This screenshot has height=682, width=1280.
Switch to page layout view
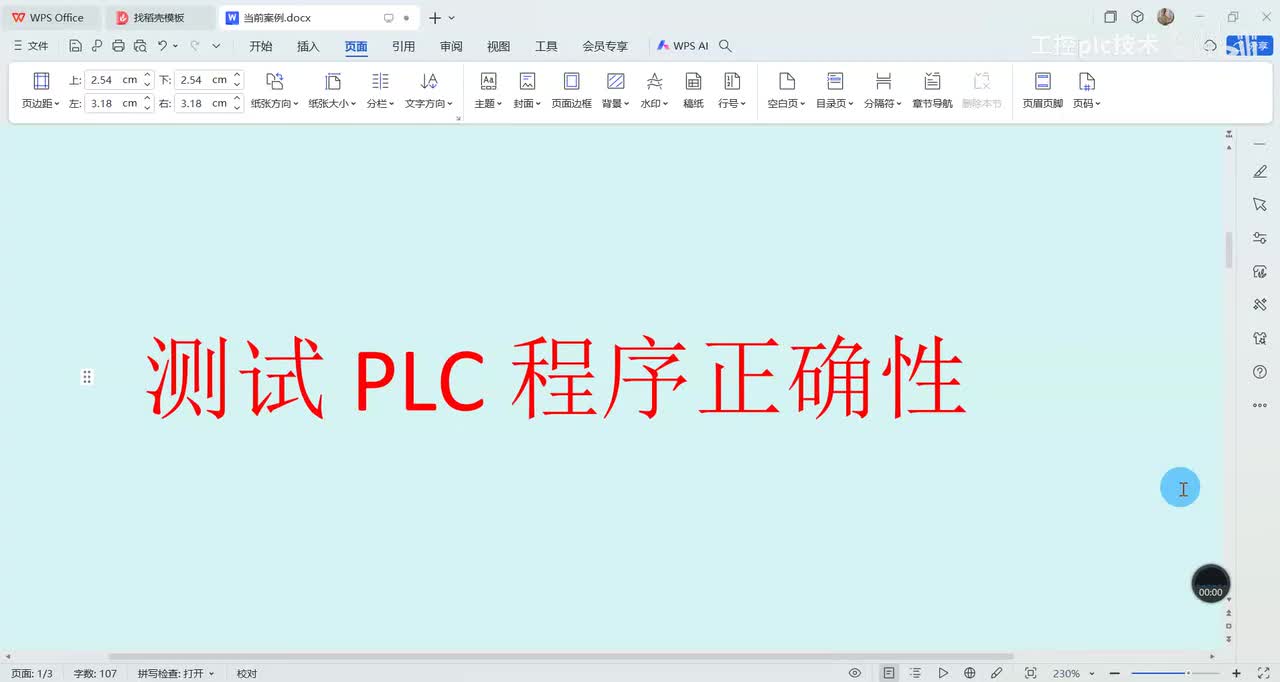[888, 673]
